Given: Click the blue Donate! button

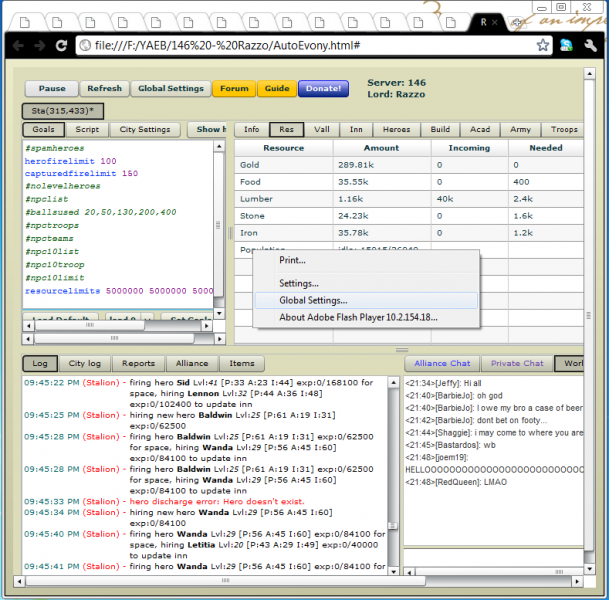Looking at the screenshot, I should (x=323, y=88).
